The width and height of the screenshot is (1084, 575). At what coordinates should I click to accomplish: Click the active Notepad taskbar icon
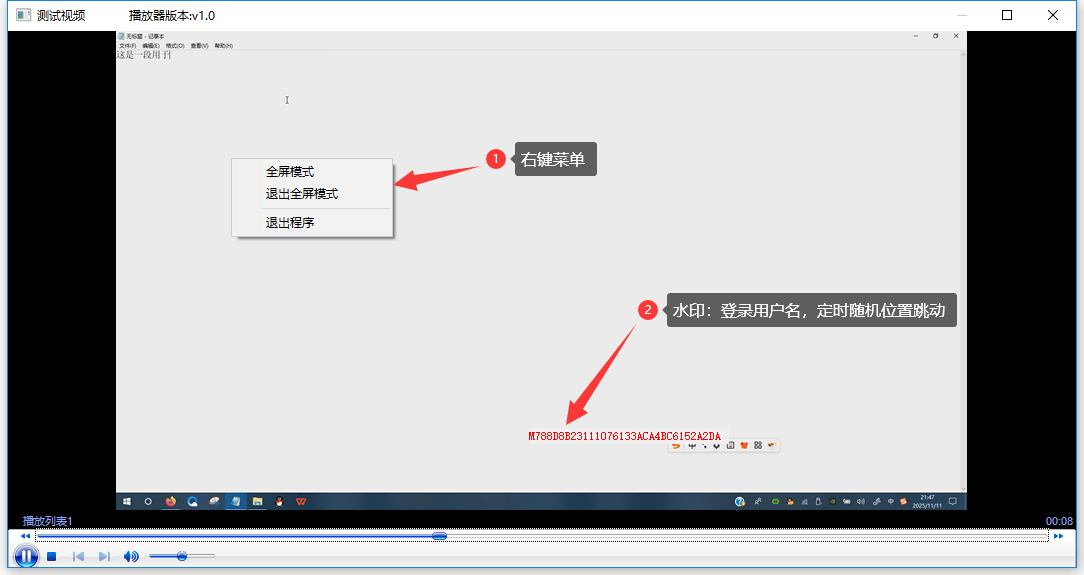tap(236, 502)
